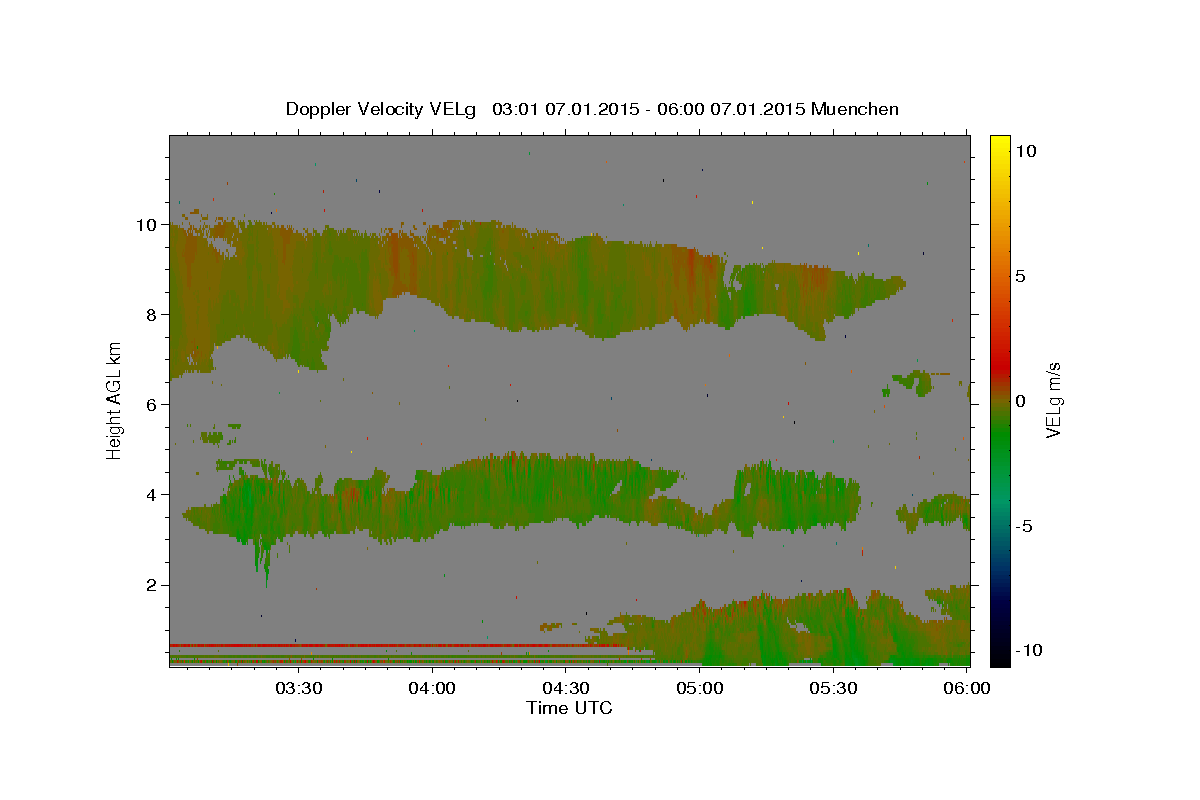Screen dimensions: 1200x800
Task: Click the height axis label 8
Action: pyautogui.click(x=151, y=315)
